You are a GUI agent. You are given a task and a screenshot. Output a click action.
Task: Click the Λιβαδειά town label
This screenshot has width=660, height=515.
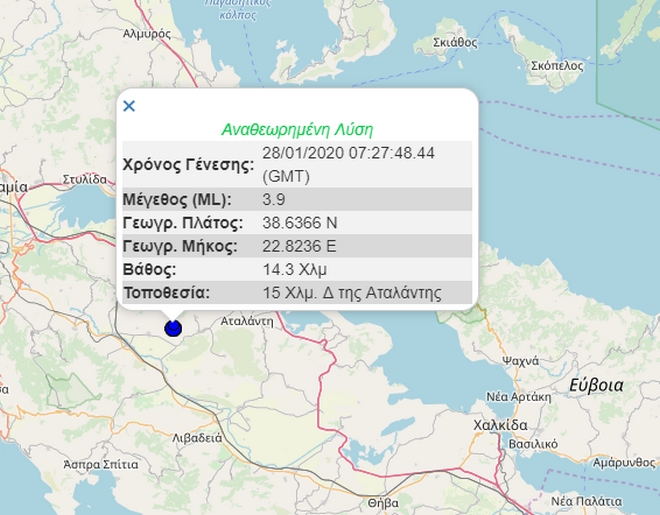[x=198, y=438]
